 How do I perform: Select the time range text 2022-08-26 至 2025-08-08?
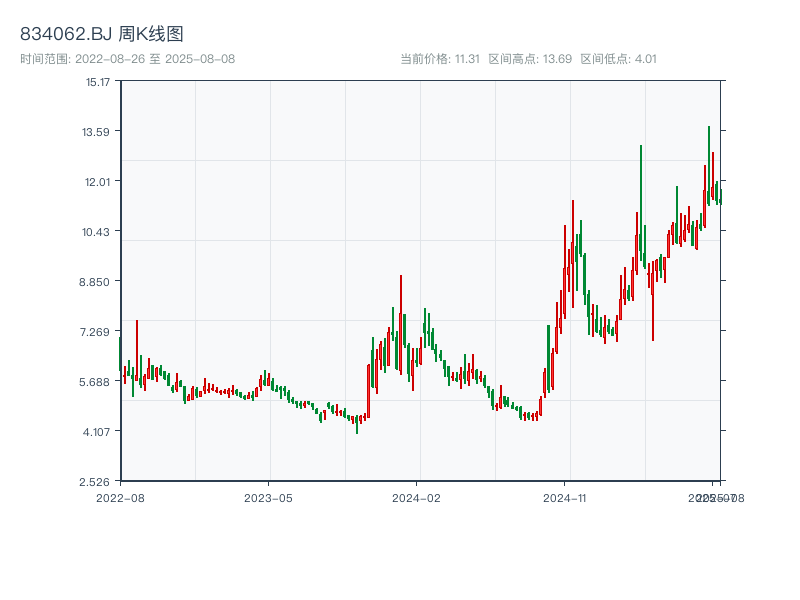pos(155,59)
